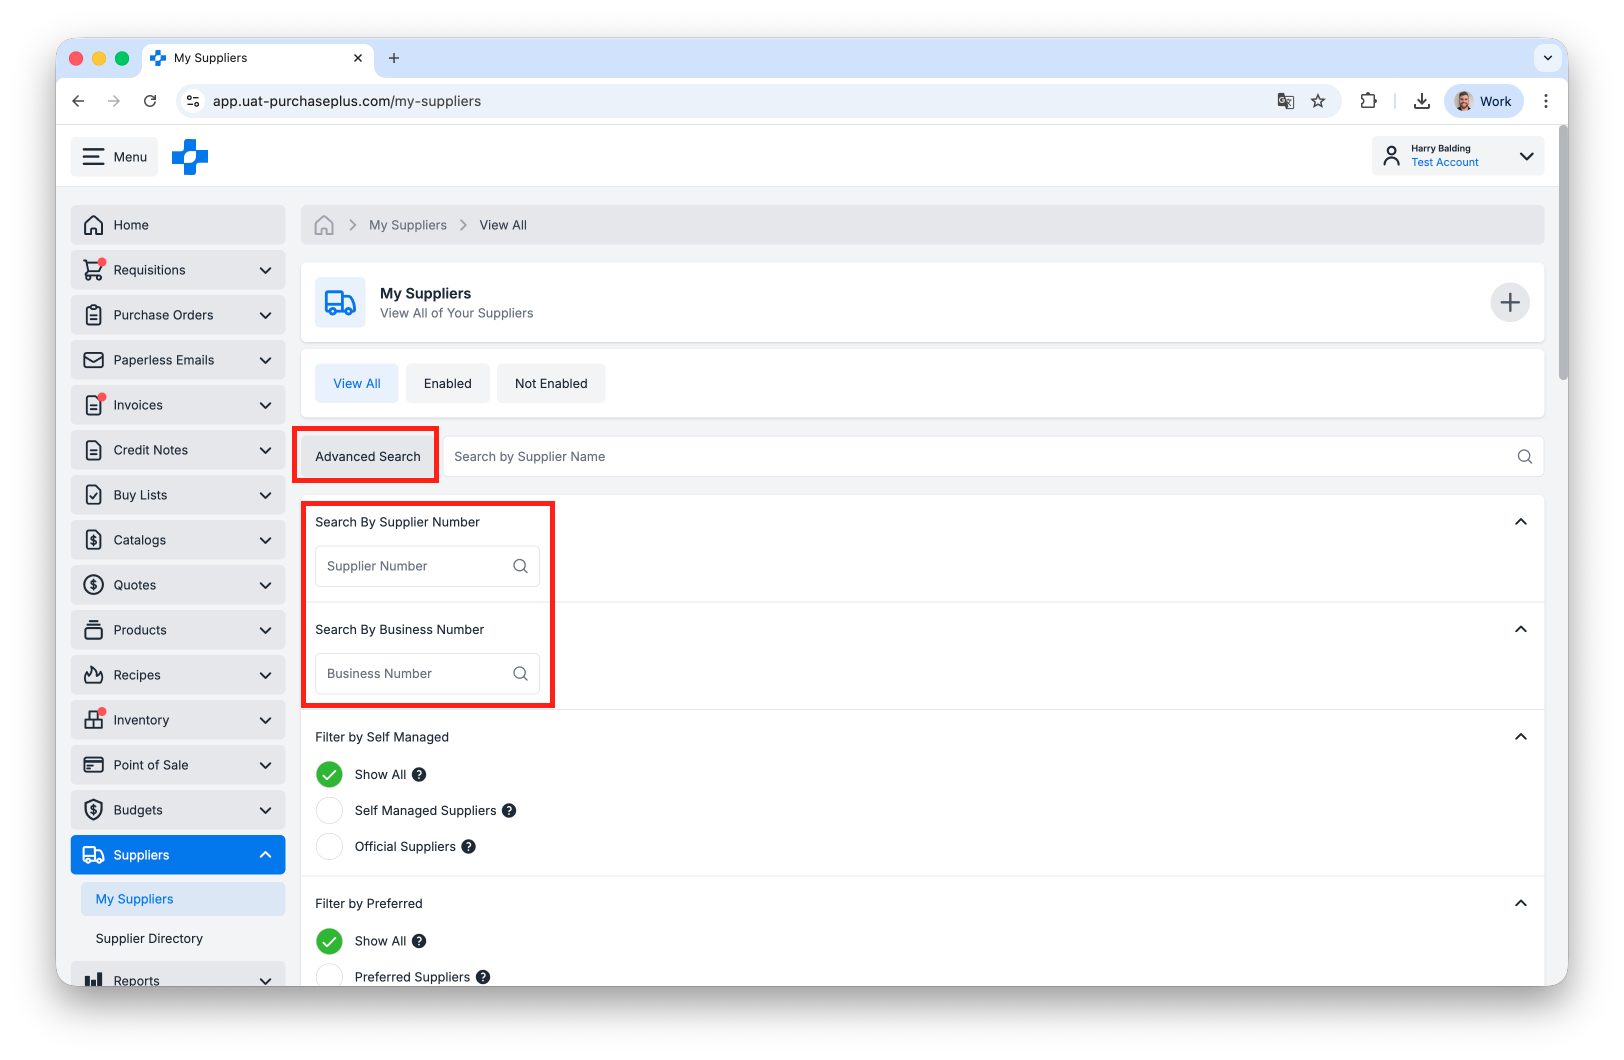Click help icon beside Self Managed Suppliers

tap(509, 811)
